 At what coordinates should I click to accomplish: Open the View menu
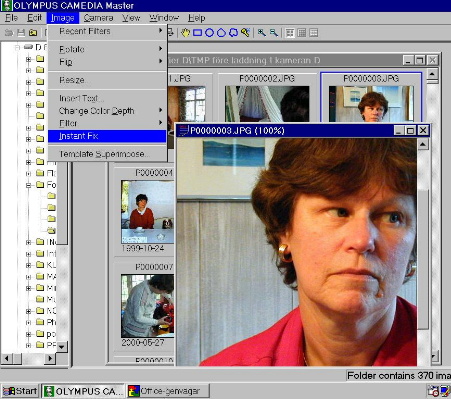(x=131, y=18)
